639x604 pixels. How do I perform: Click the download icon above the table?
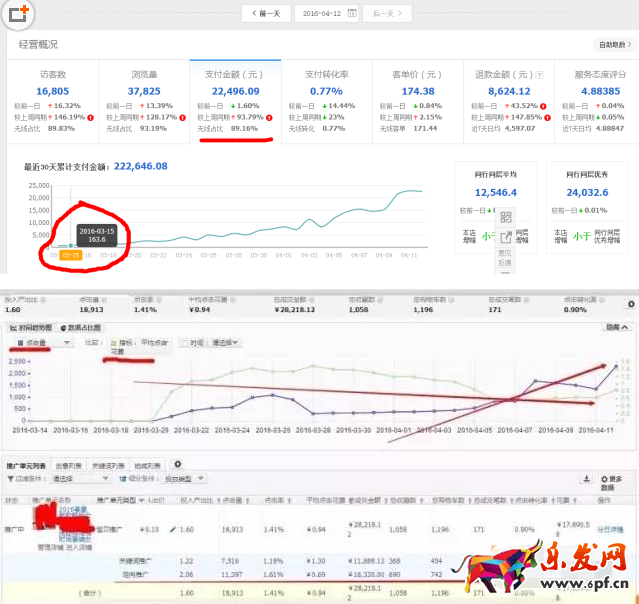pyautogui.click(x=587, y=479)
